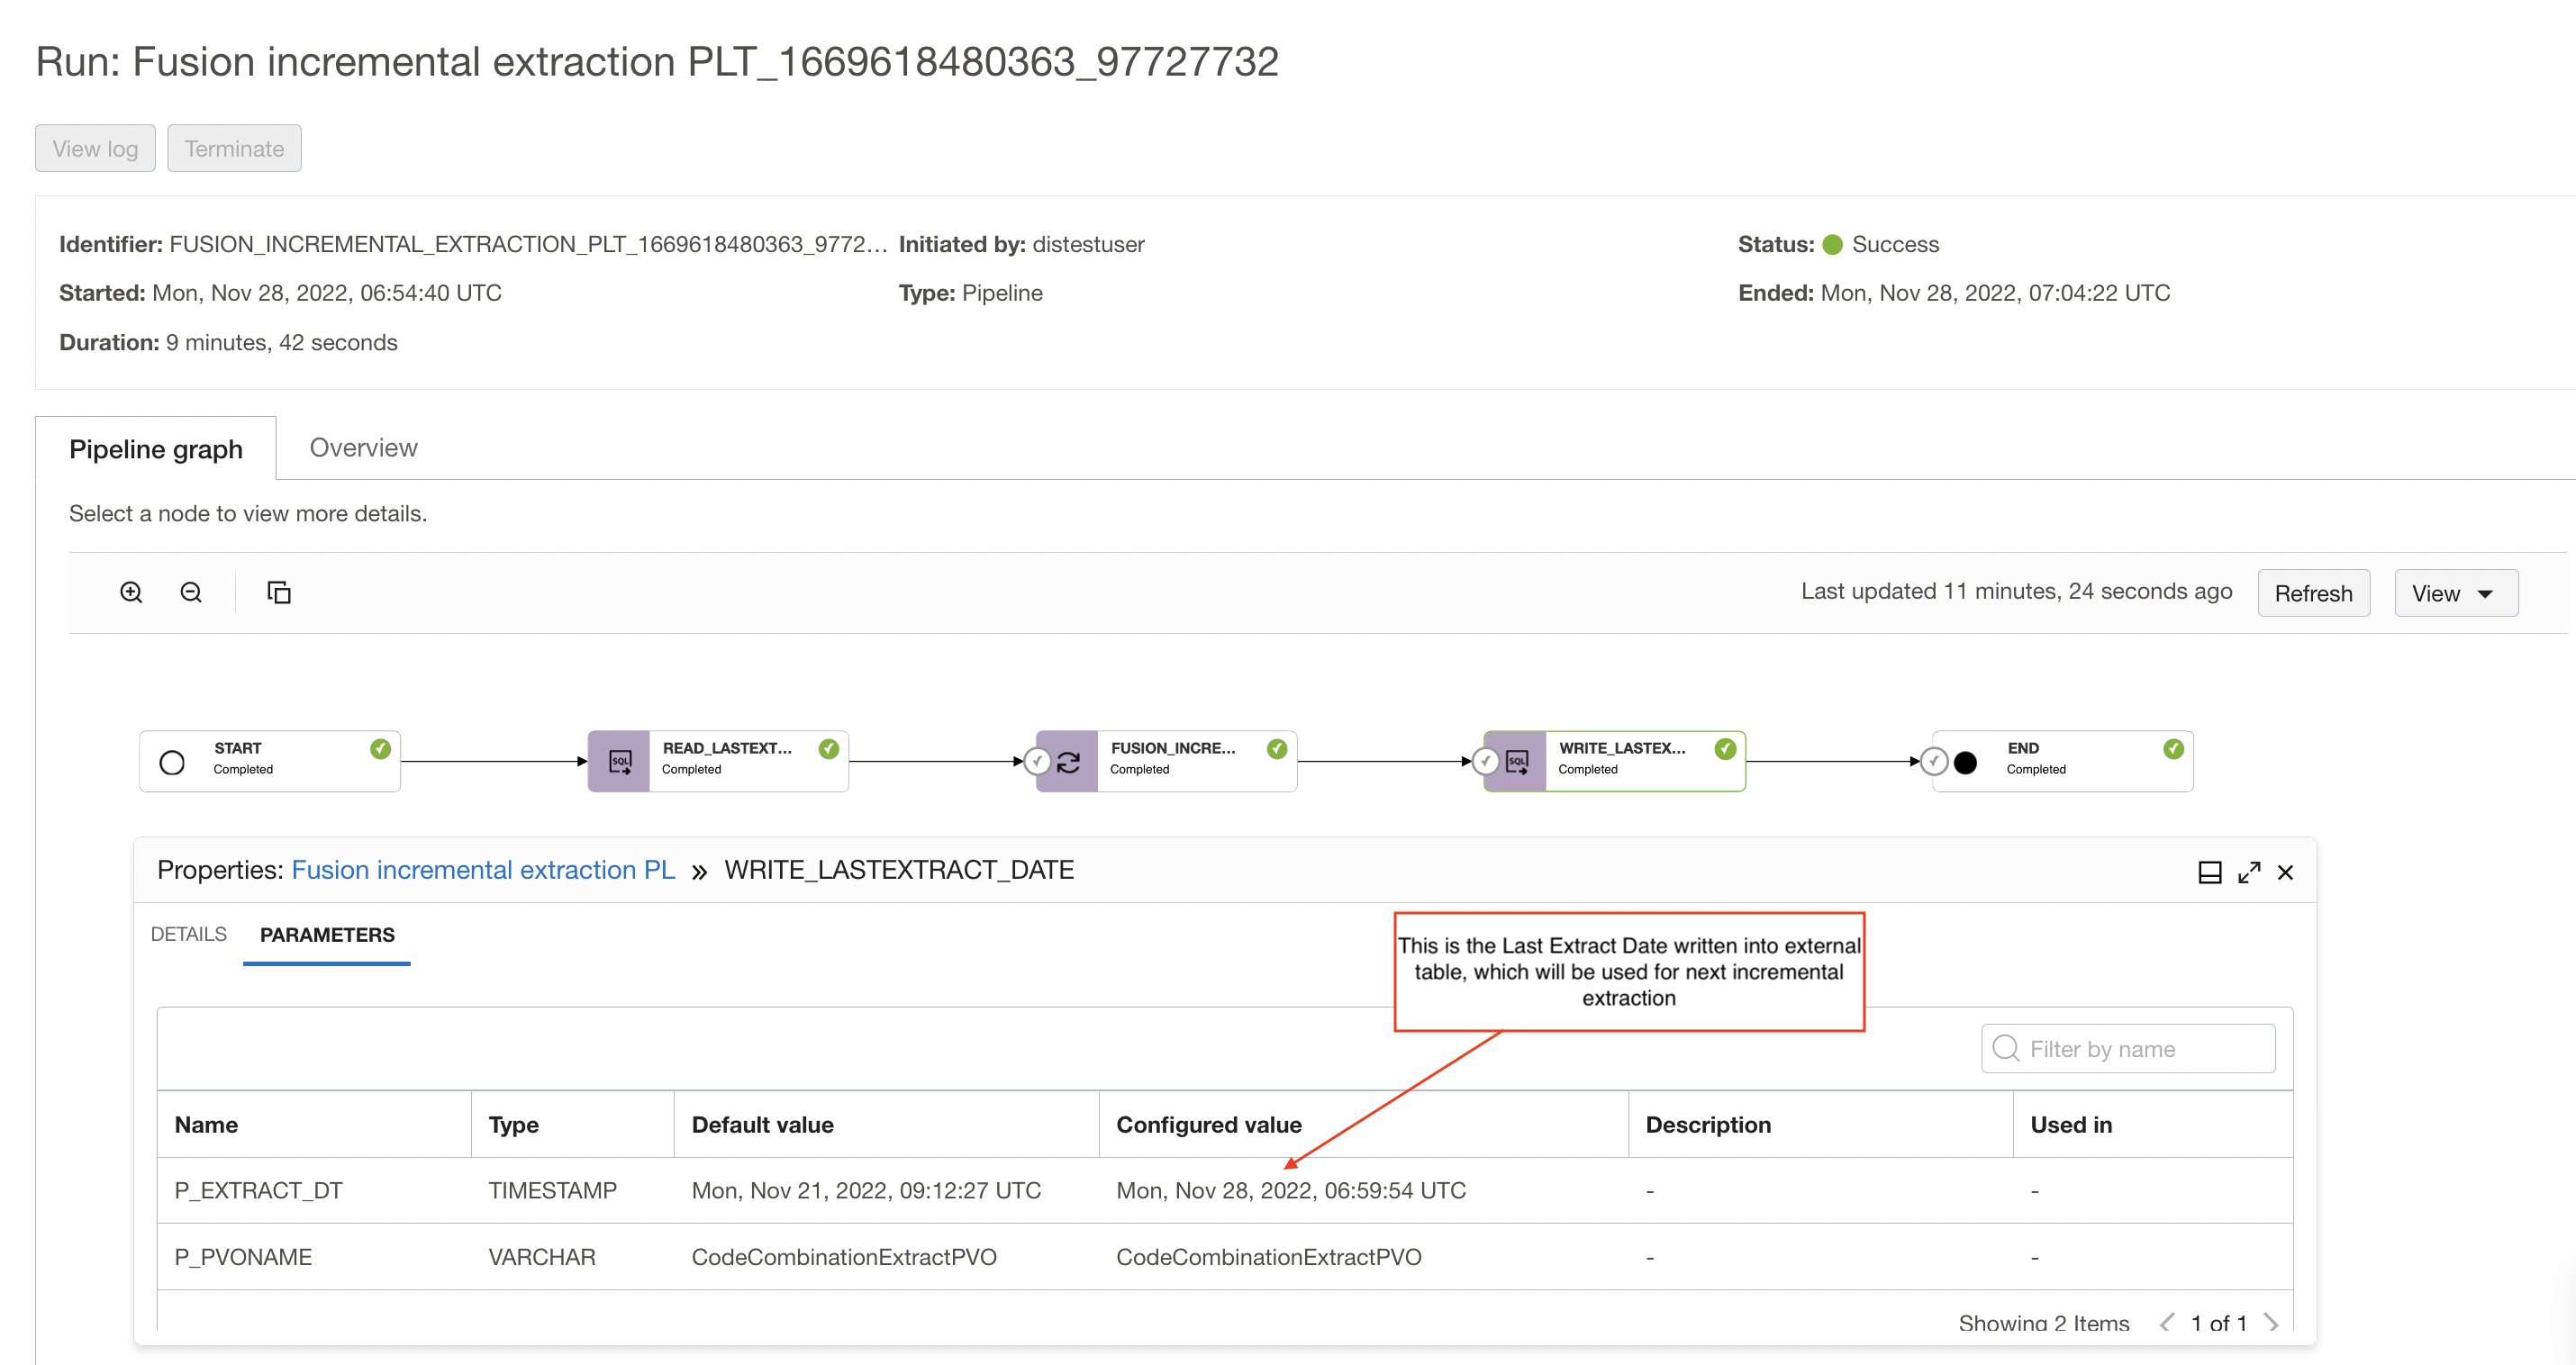Click the END node circle
This screenshot has height=1365, width=2576.
click(1966, 762)
